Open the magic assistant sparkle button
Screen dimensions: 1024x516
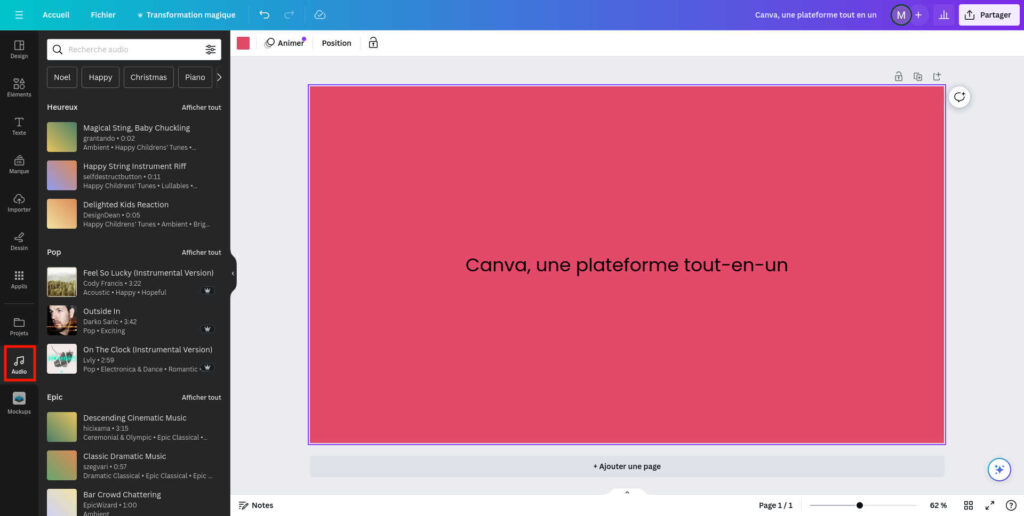point(999,469)
